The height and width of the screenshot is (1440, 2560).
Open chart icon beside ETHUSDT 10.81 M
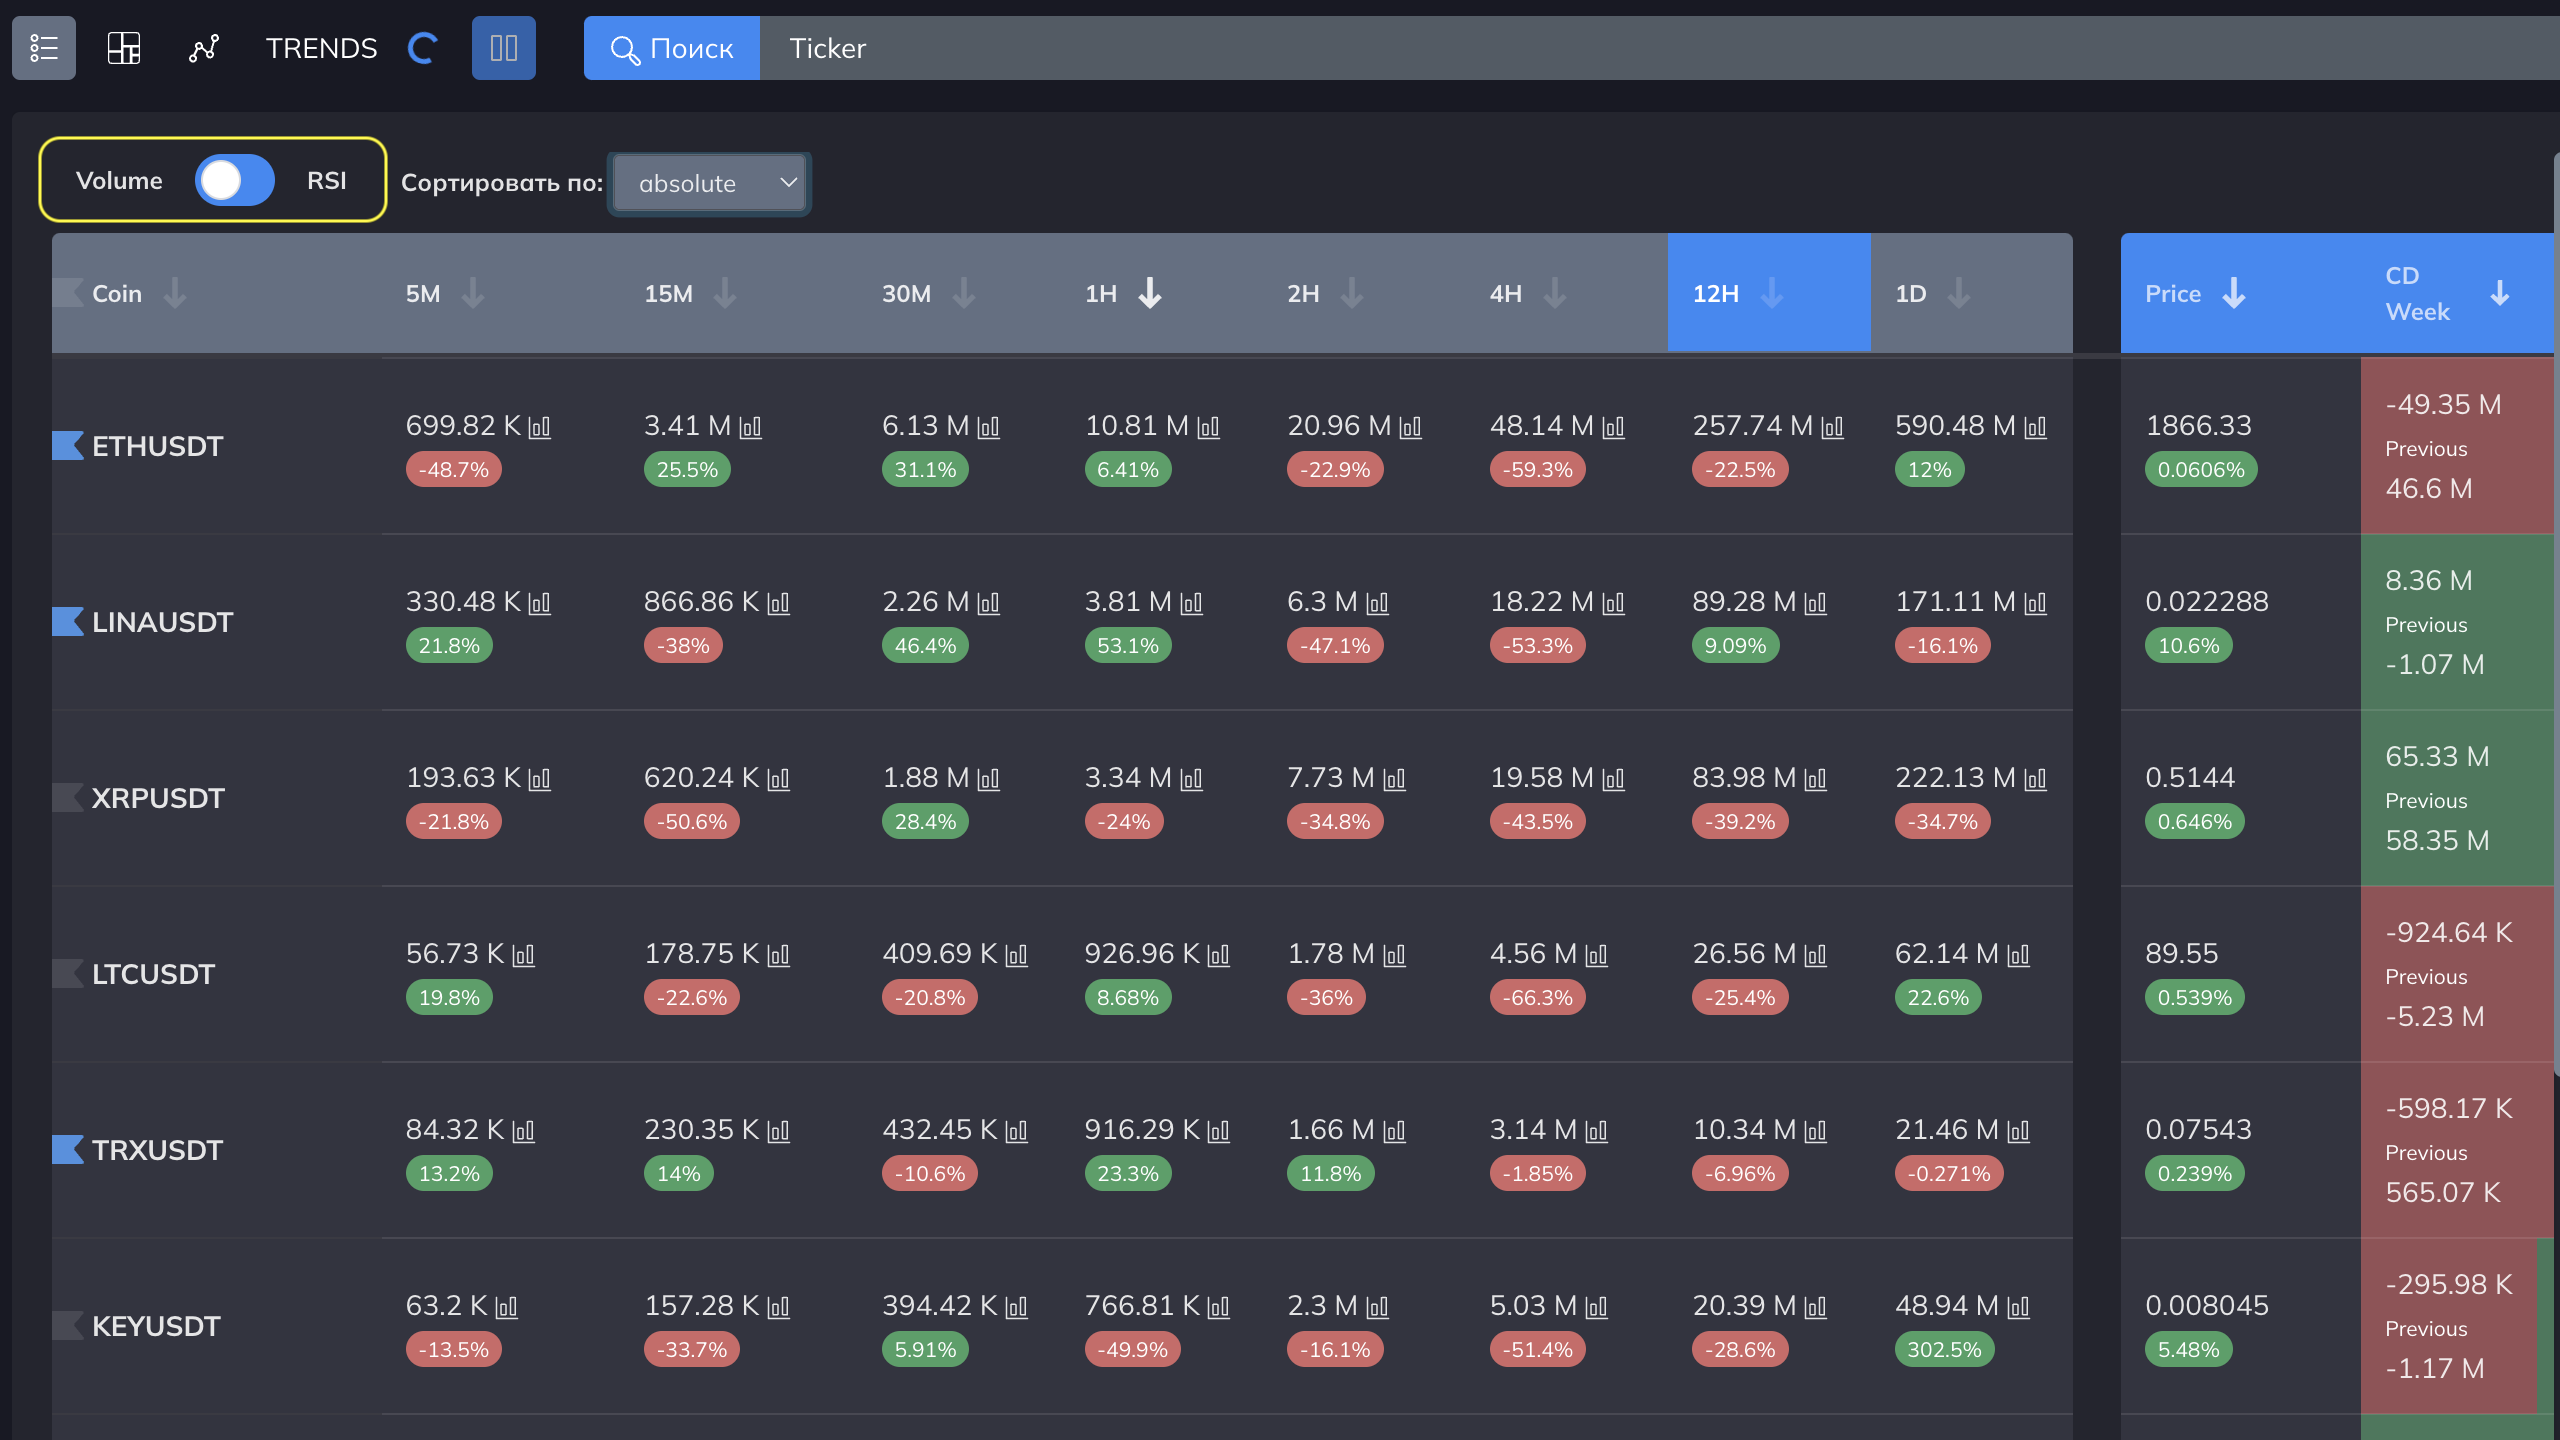coord(1208,428)
